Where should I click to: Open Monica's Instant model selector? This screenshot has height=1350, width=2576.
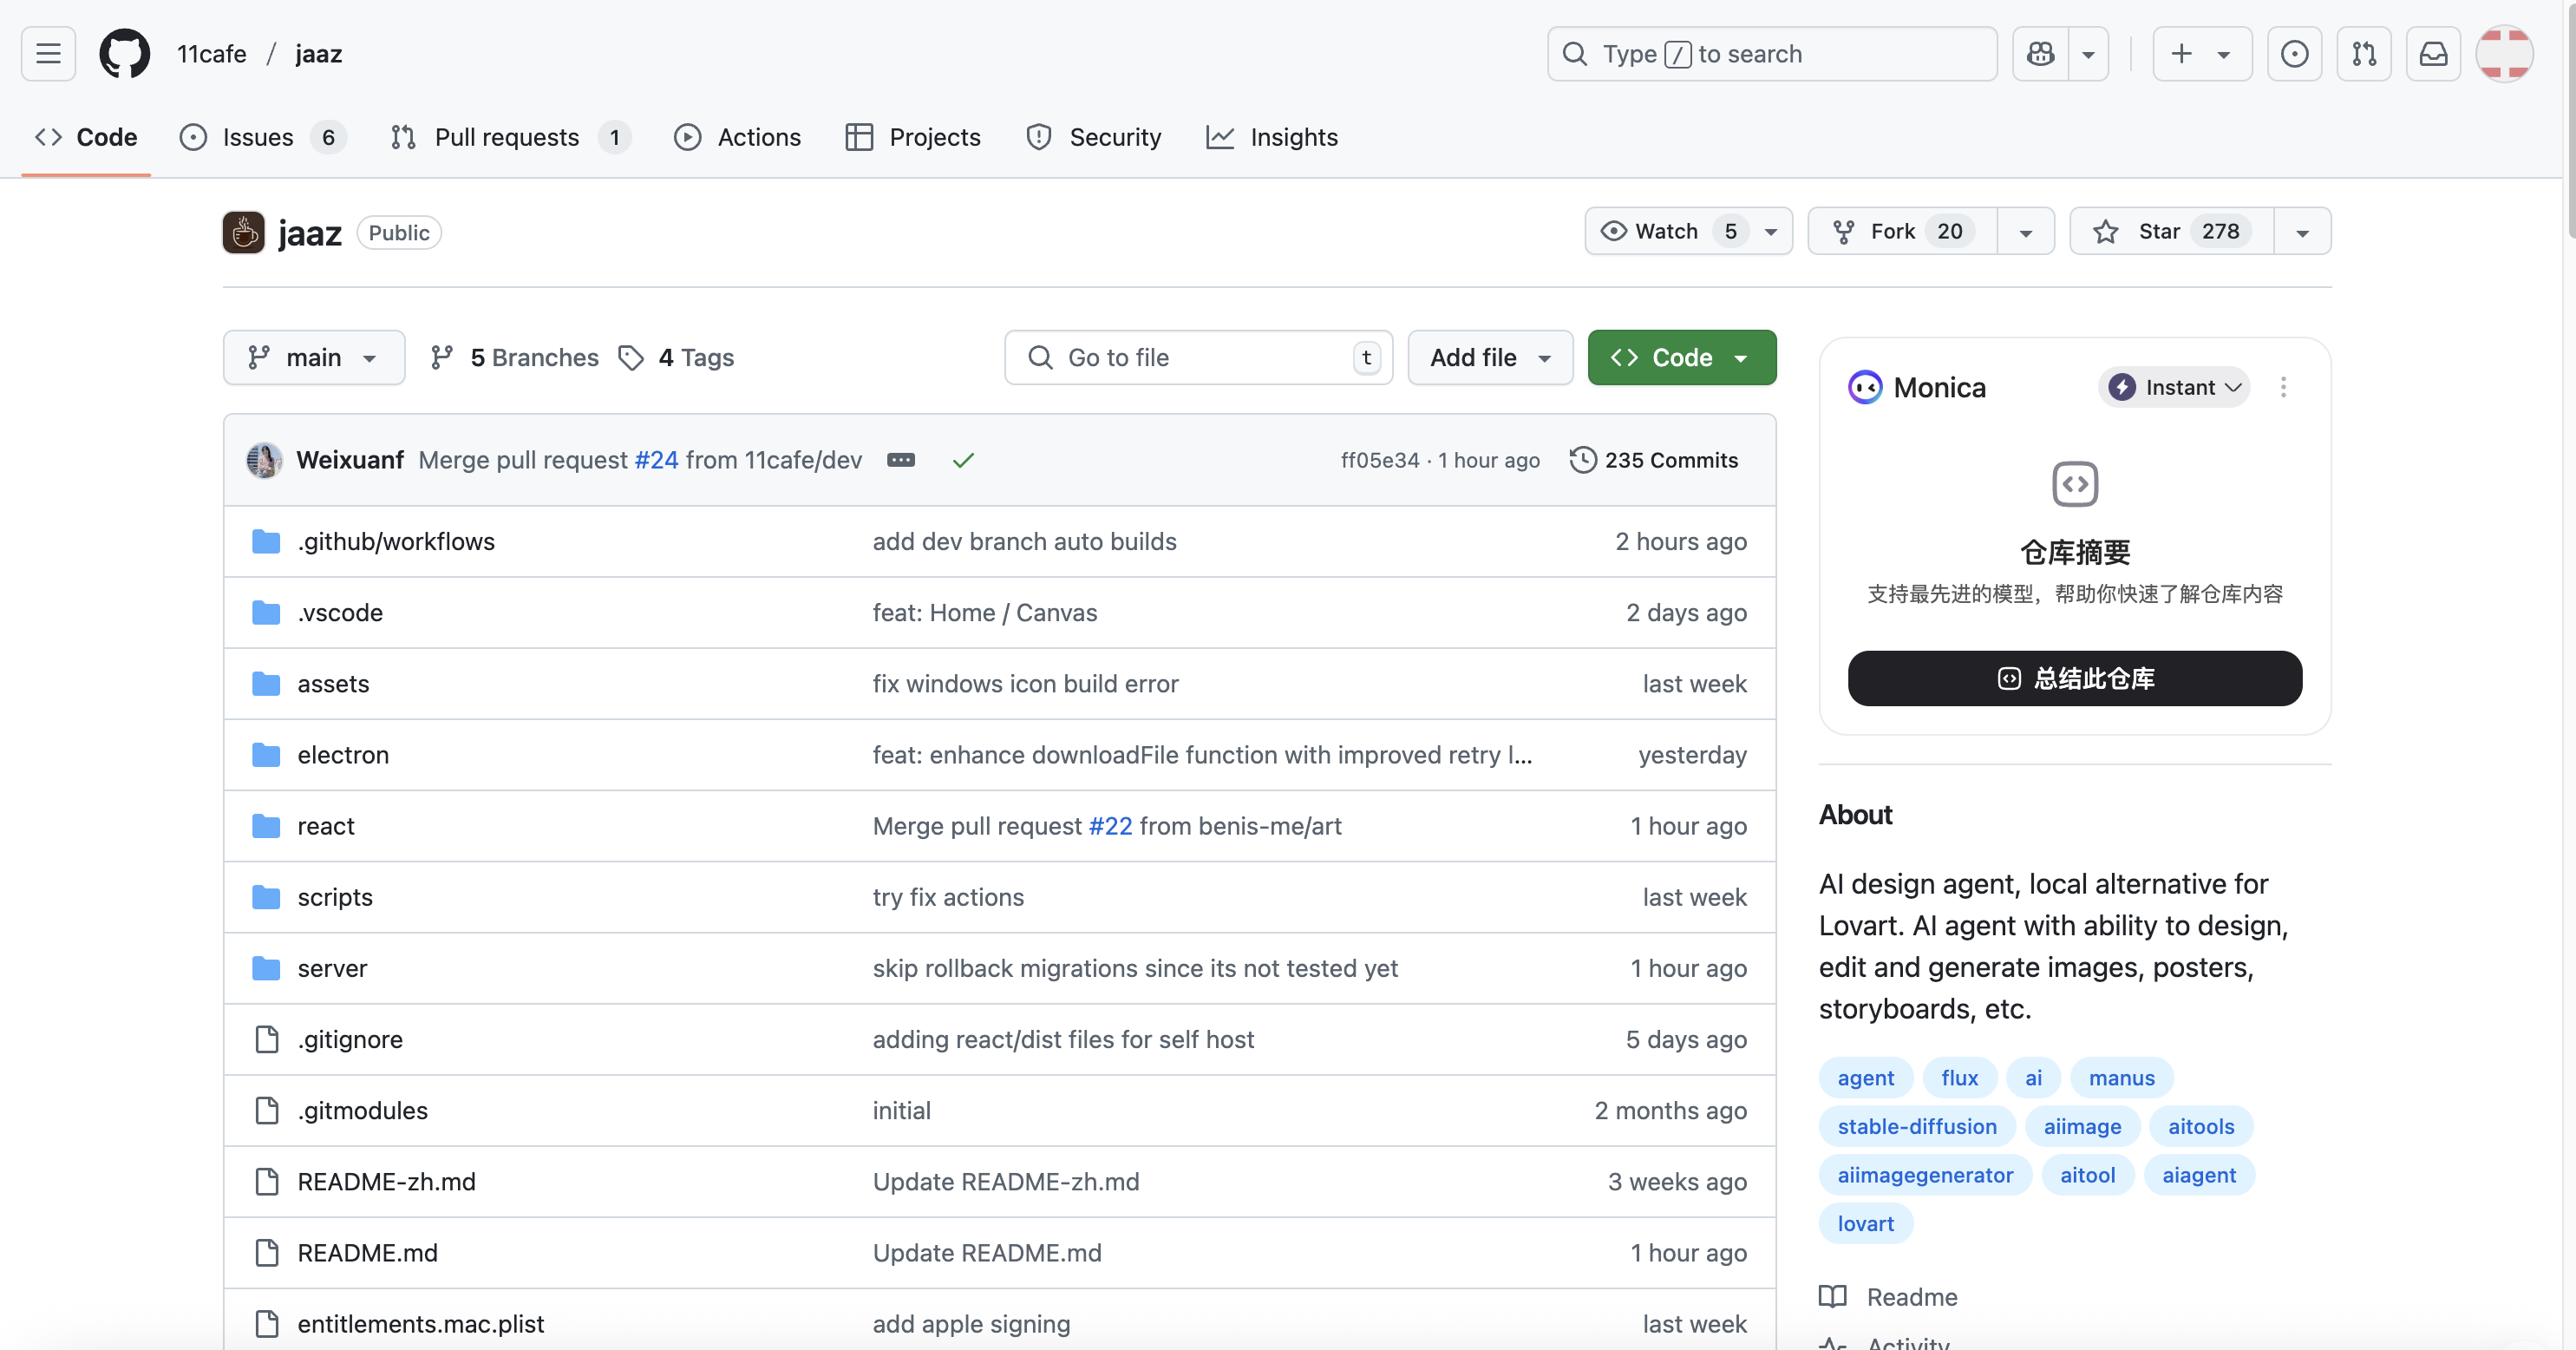pyautogui.click(x=2175, y=387)
